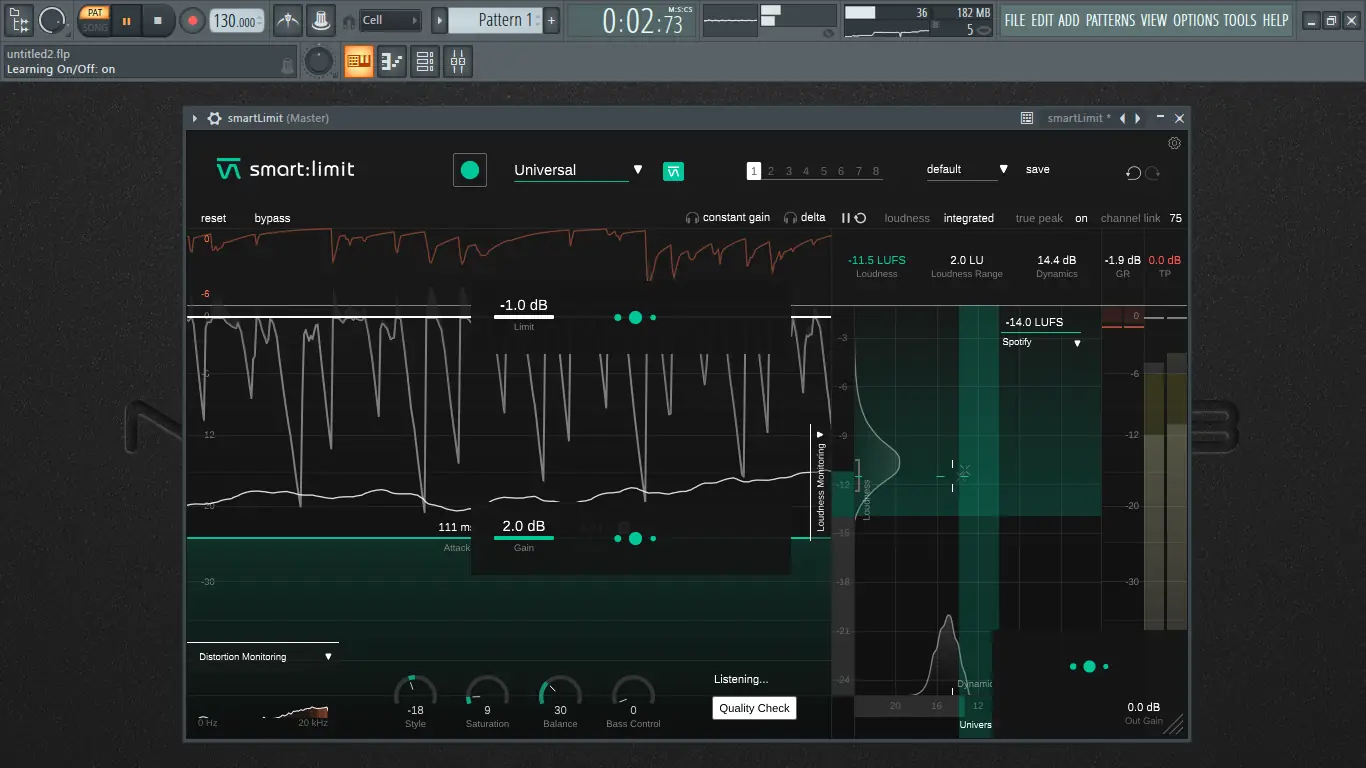The width and height of the screenshot is (1366, 768).
Task: Click the -1.0 dB Limit value
Action: [x=524, y=306]
